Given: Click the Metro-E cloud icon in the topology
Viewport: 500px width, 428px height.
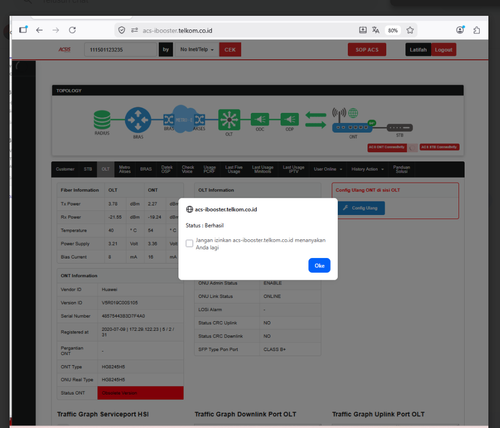Looking at the screenshot, I should (x=183, y=119).
